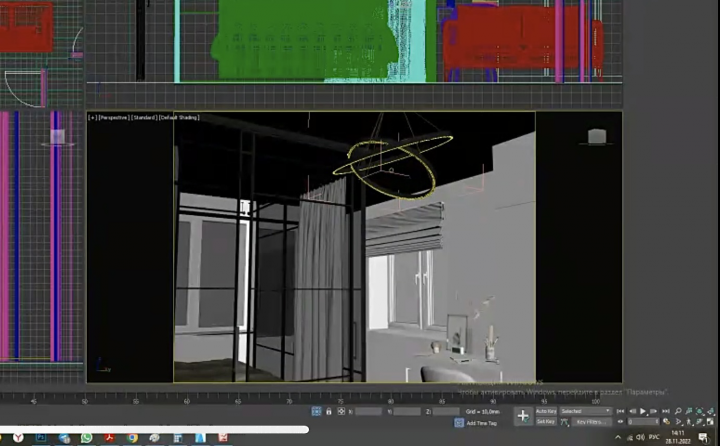Open the Standard viewport quality menu
This screenshot has width=720, height=446.
[x=144, y=118]
